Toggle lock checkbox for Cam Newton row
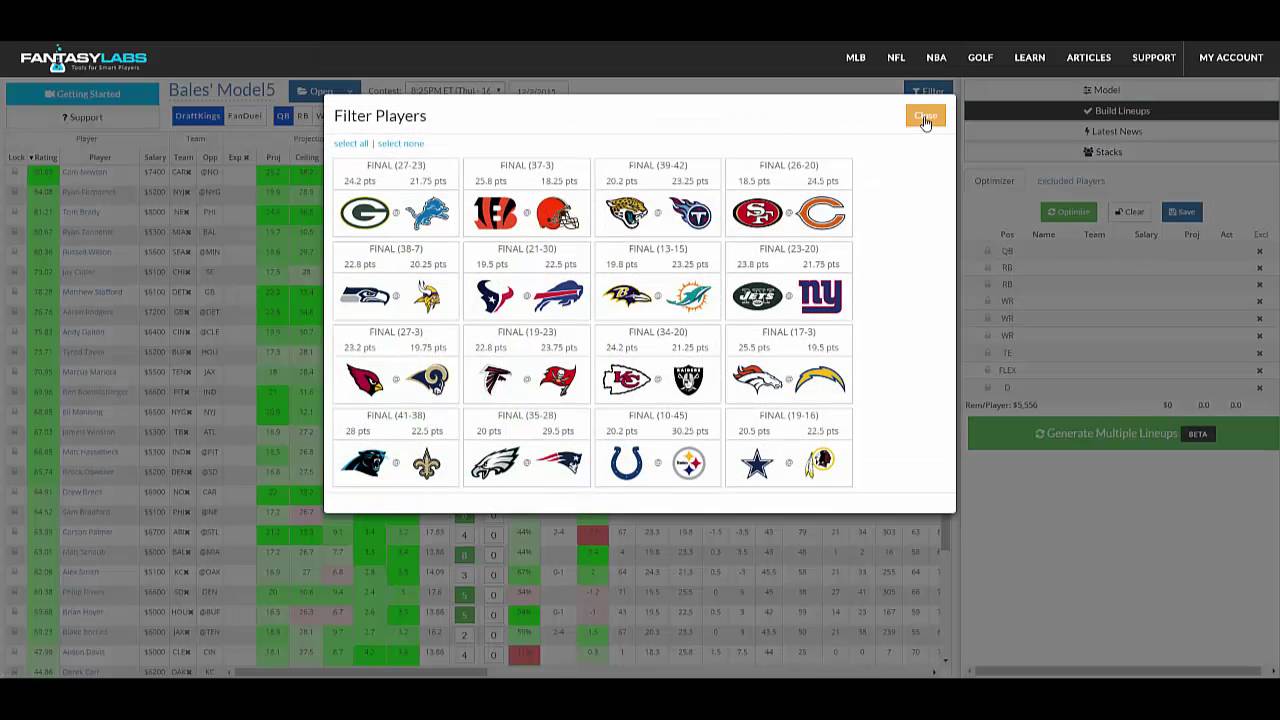Image resolution: width=1280 pixels, height=720 pixels. [15, 172]
